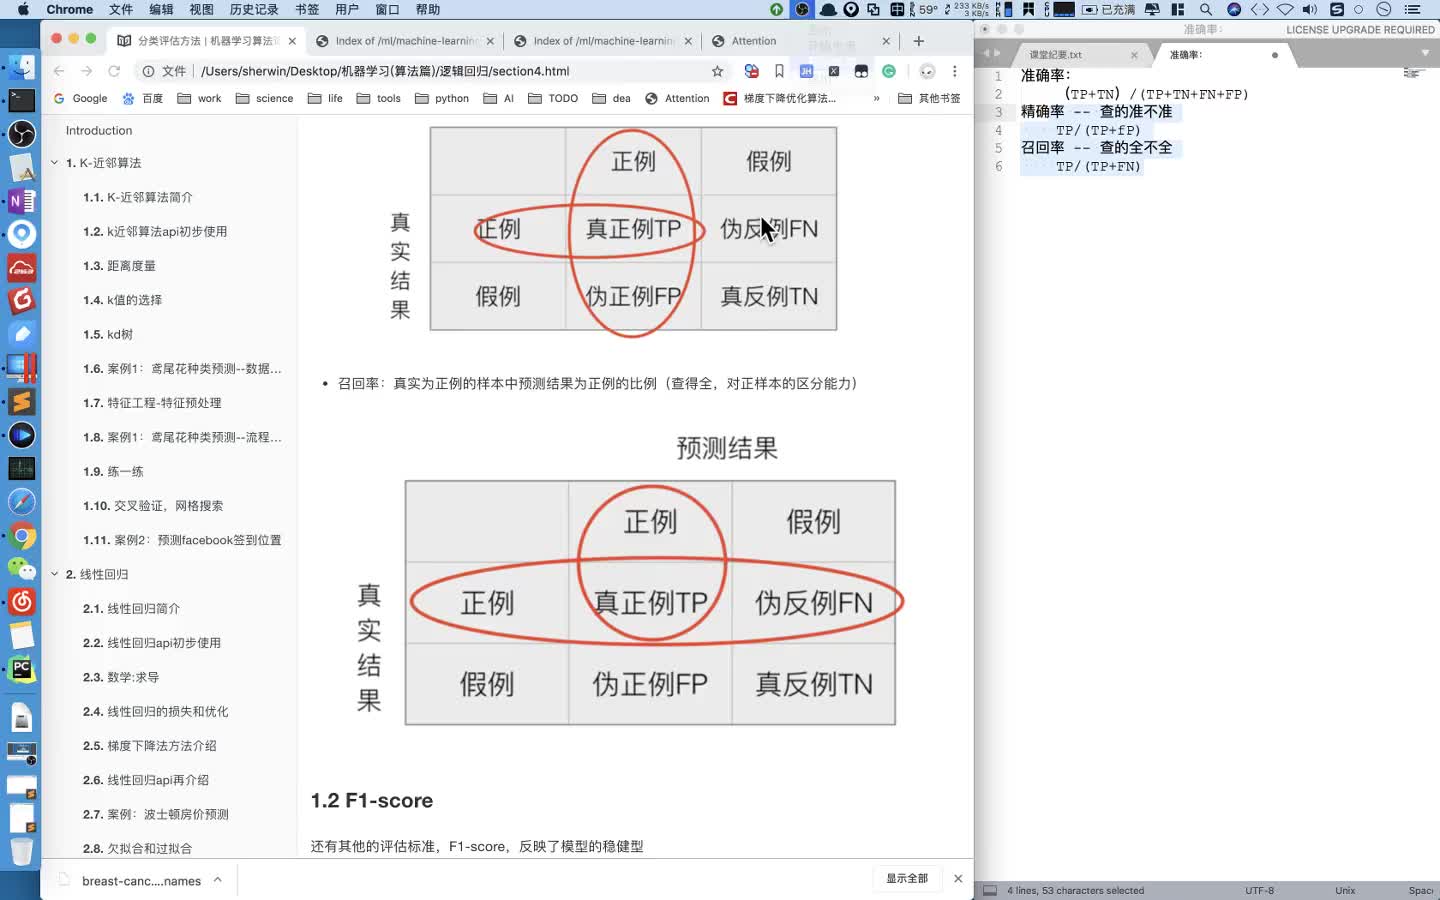The image size is (1440, 900).
Task: Open Terminal from the Dock
Action: [x=21, y=100]
